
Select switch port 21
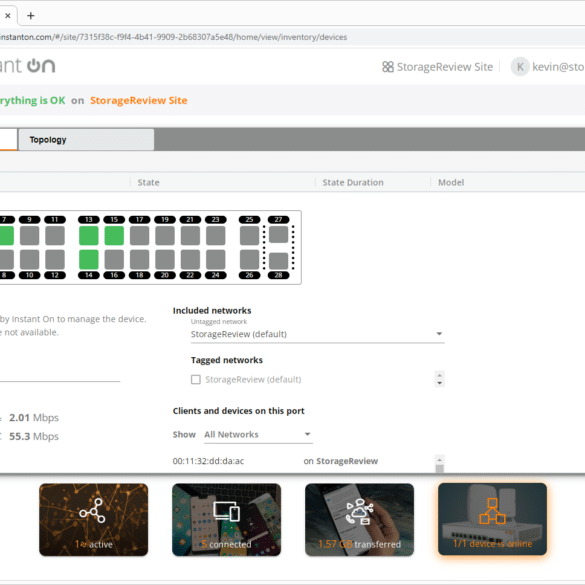(190, 235)
